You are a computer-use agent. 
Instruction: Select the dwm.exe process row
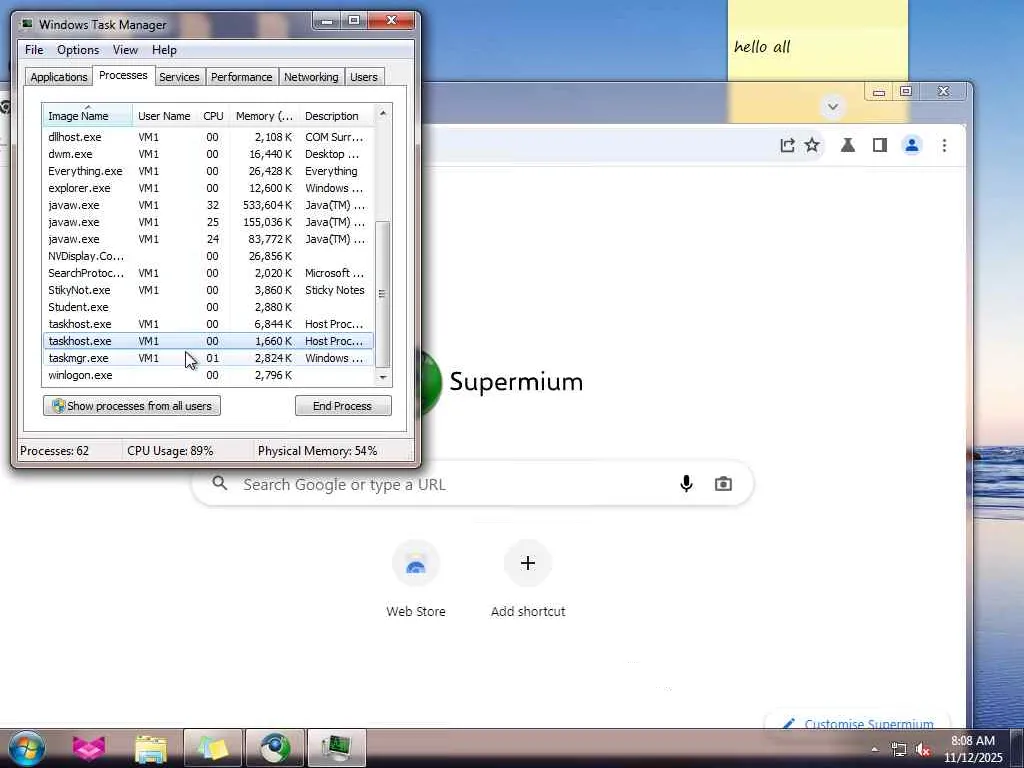208,154
